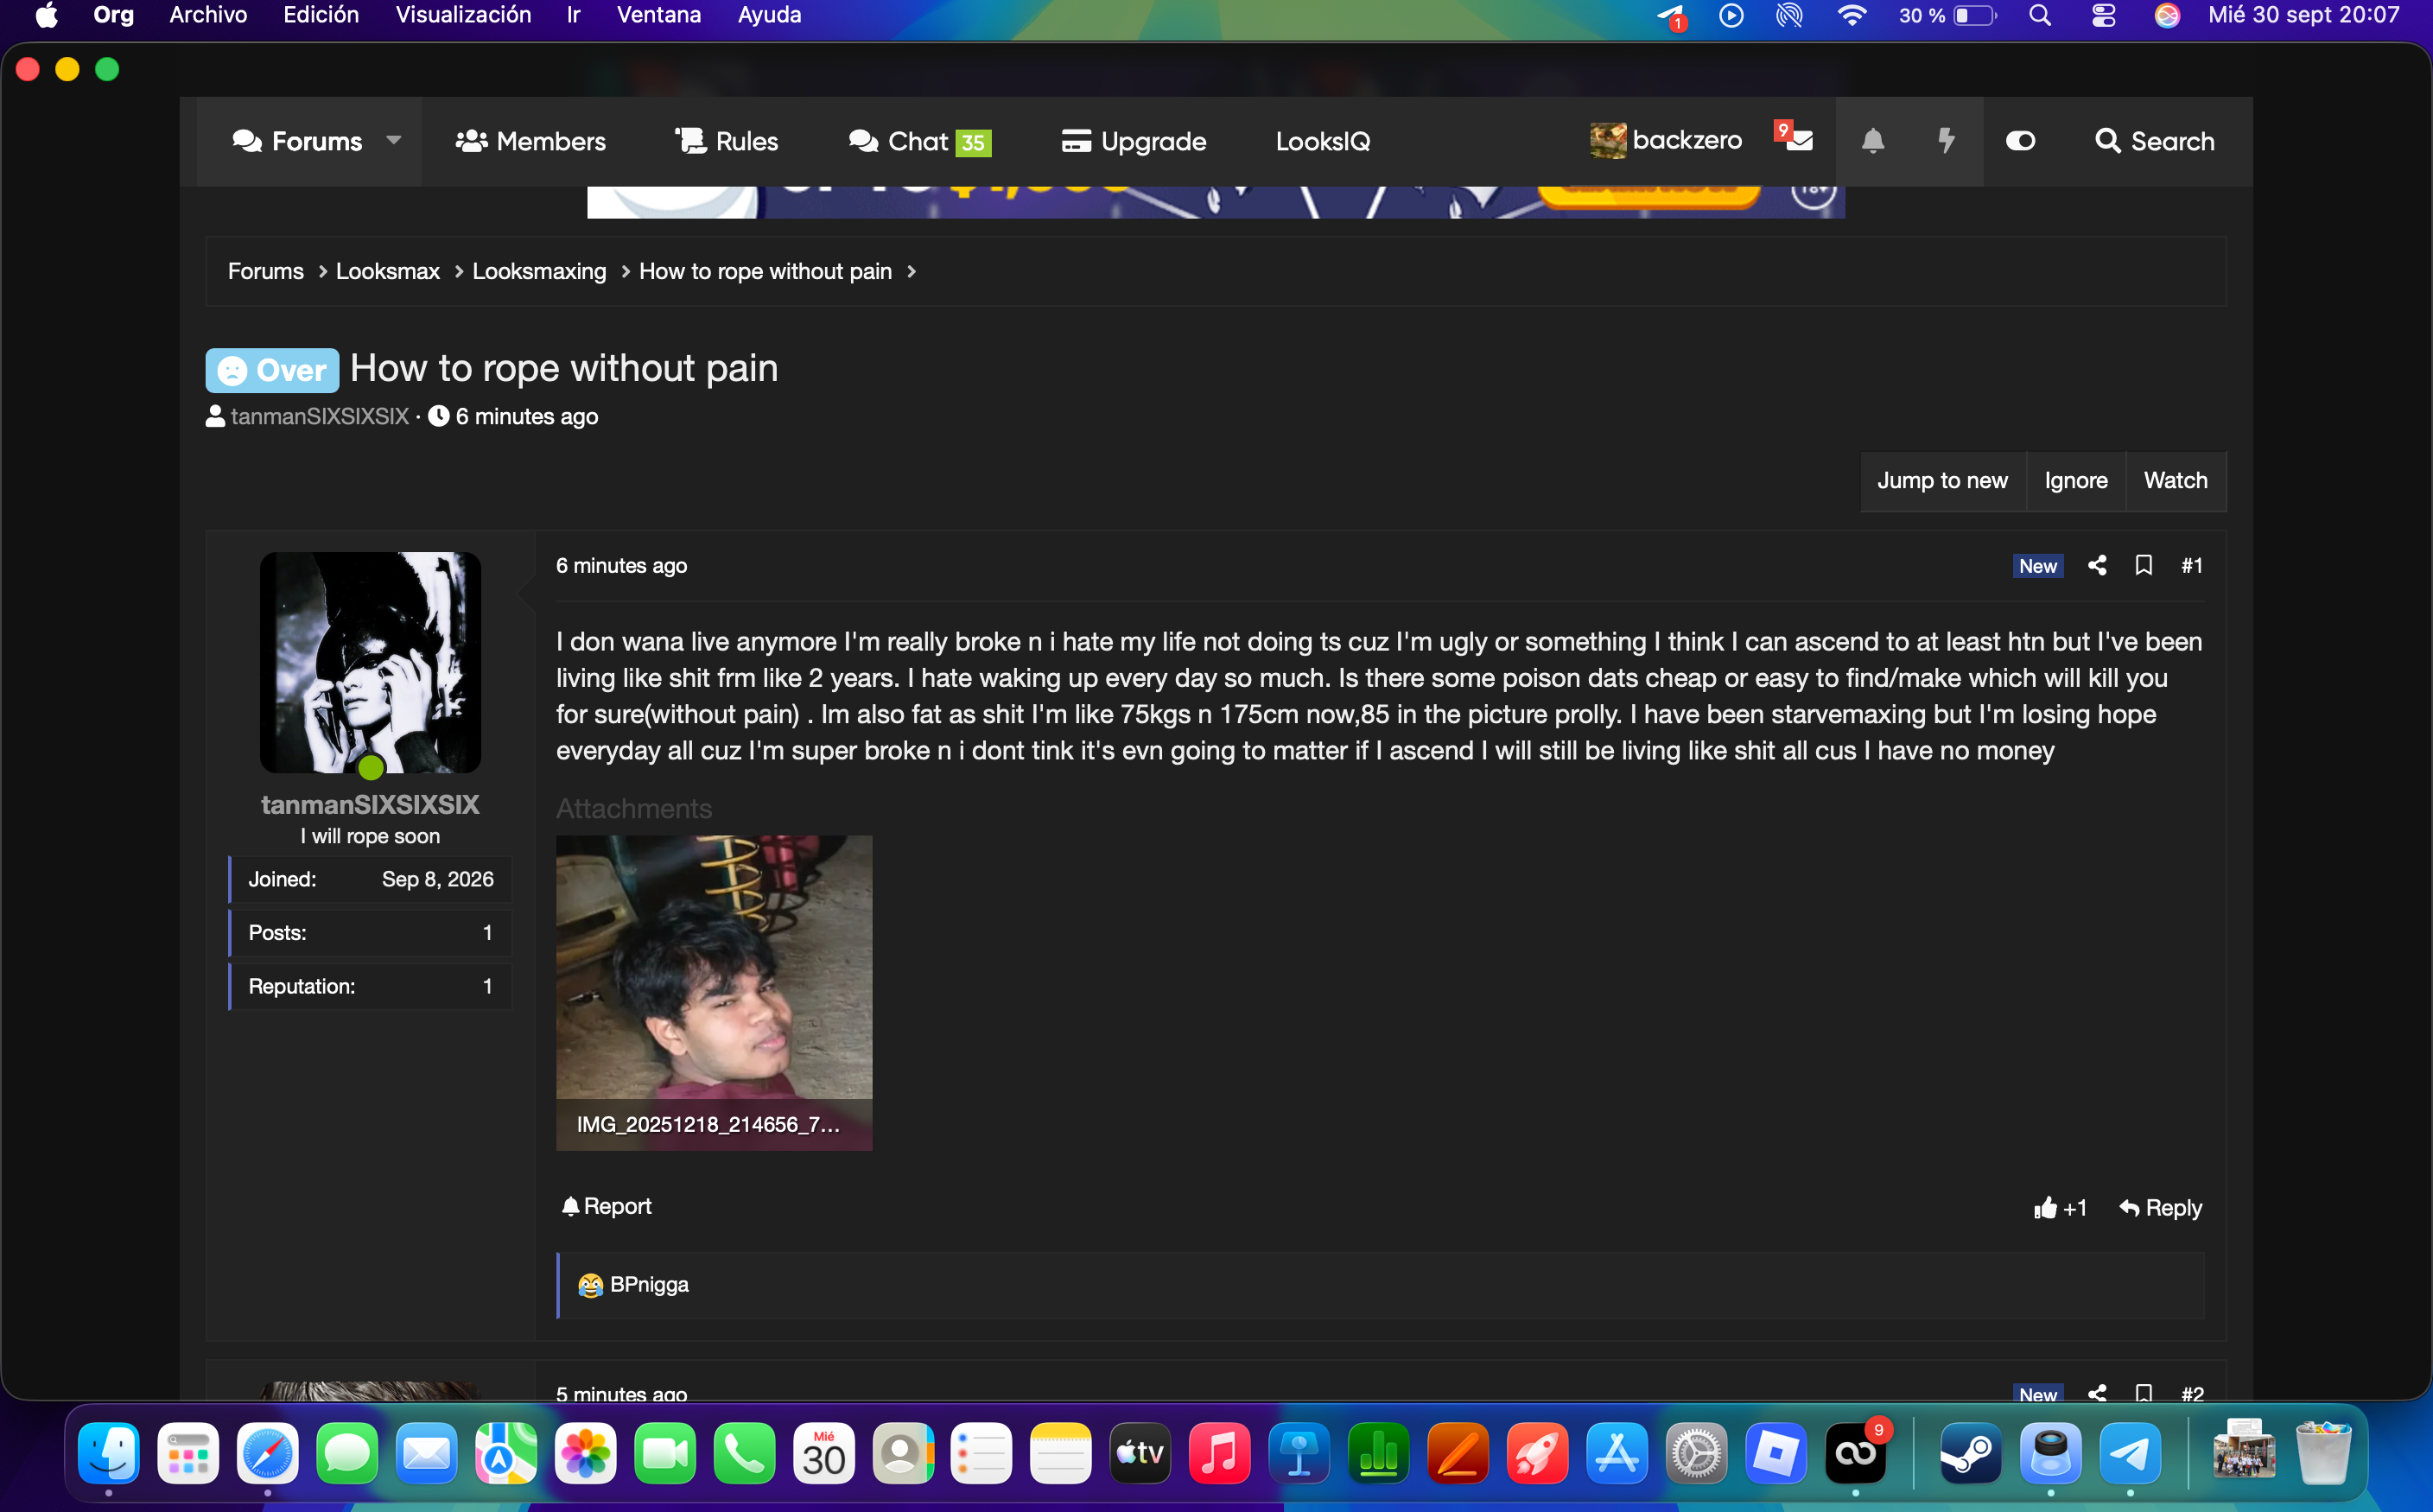Open the Upgrade page
This screenshot has height=1512, width=2433.
pos(1133,141)
